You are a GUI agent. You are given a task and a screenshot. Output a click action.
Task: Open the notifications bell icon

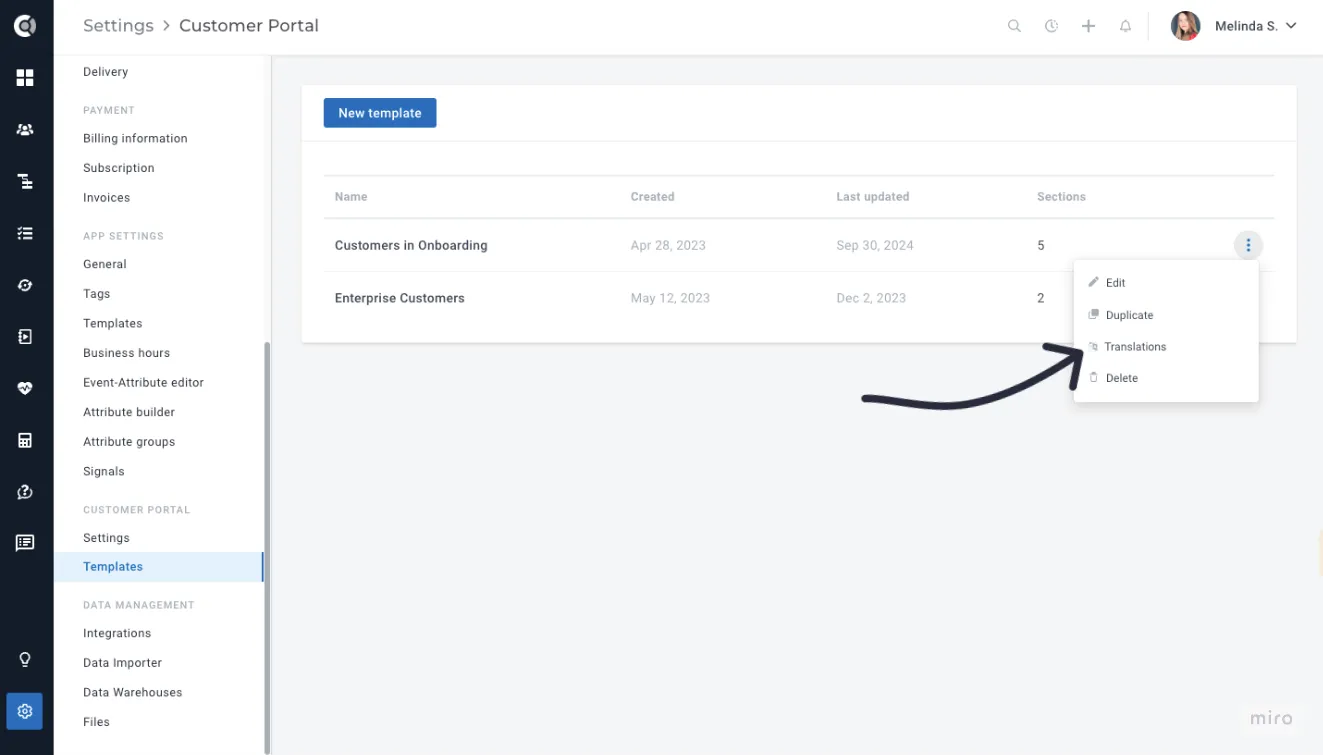pos(1125,26)
